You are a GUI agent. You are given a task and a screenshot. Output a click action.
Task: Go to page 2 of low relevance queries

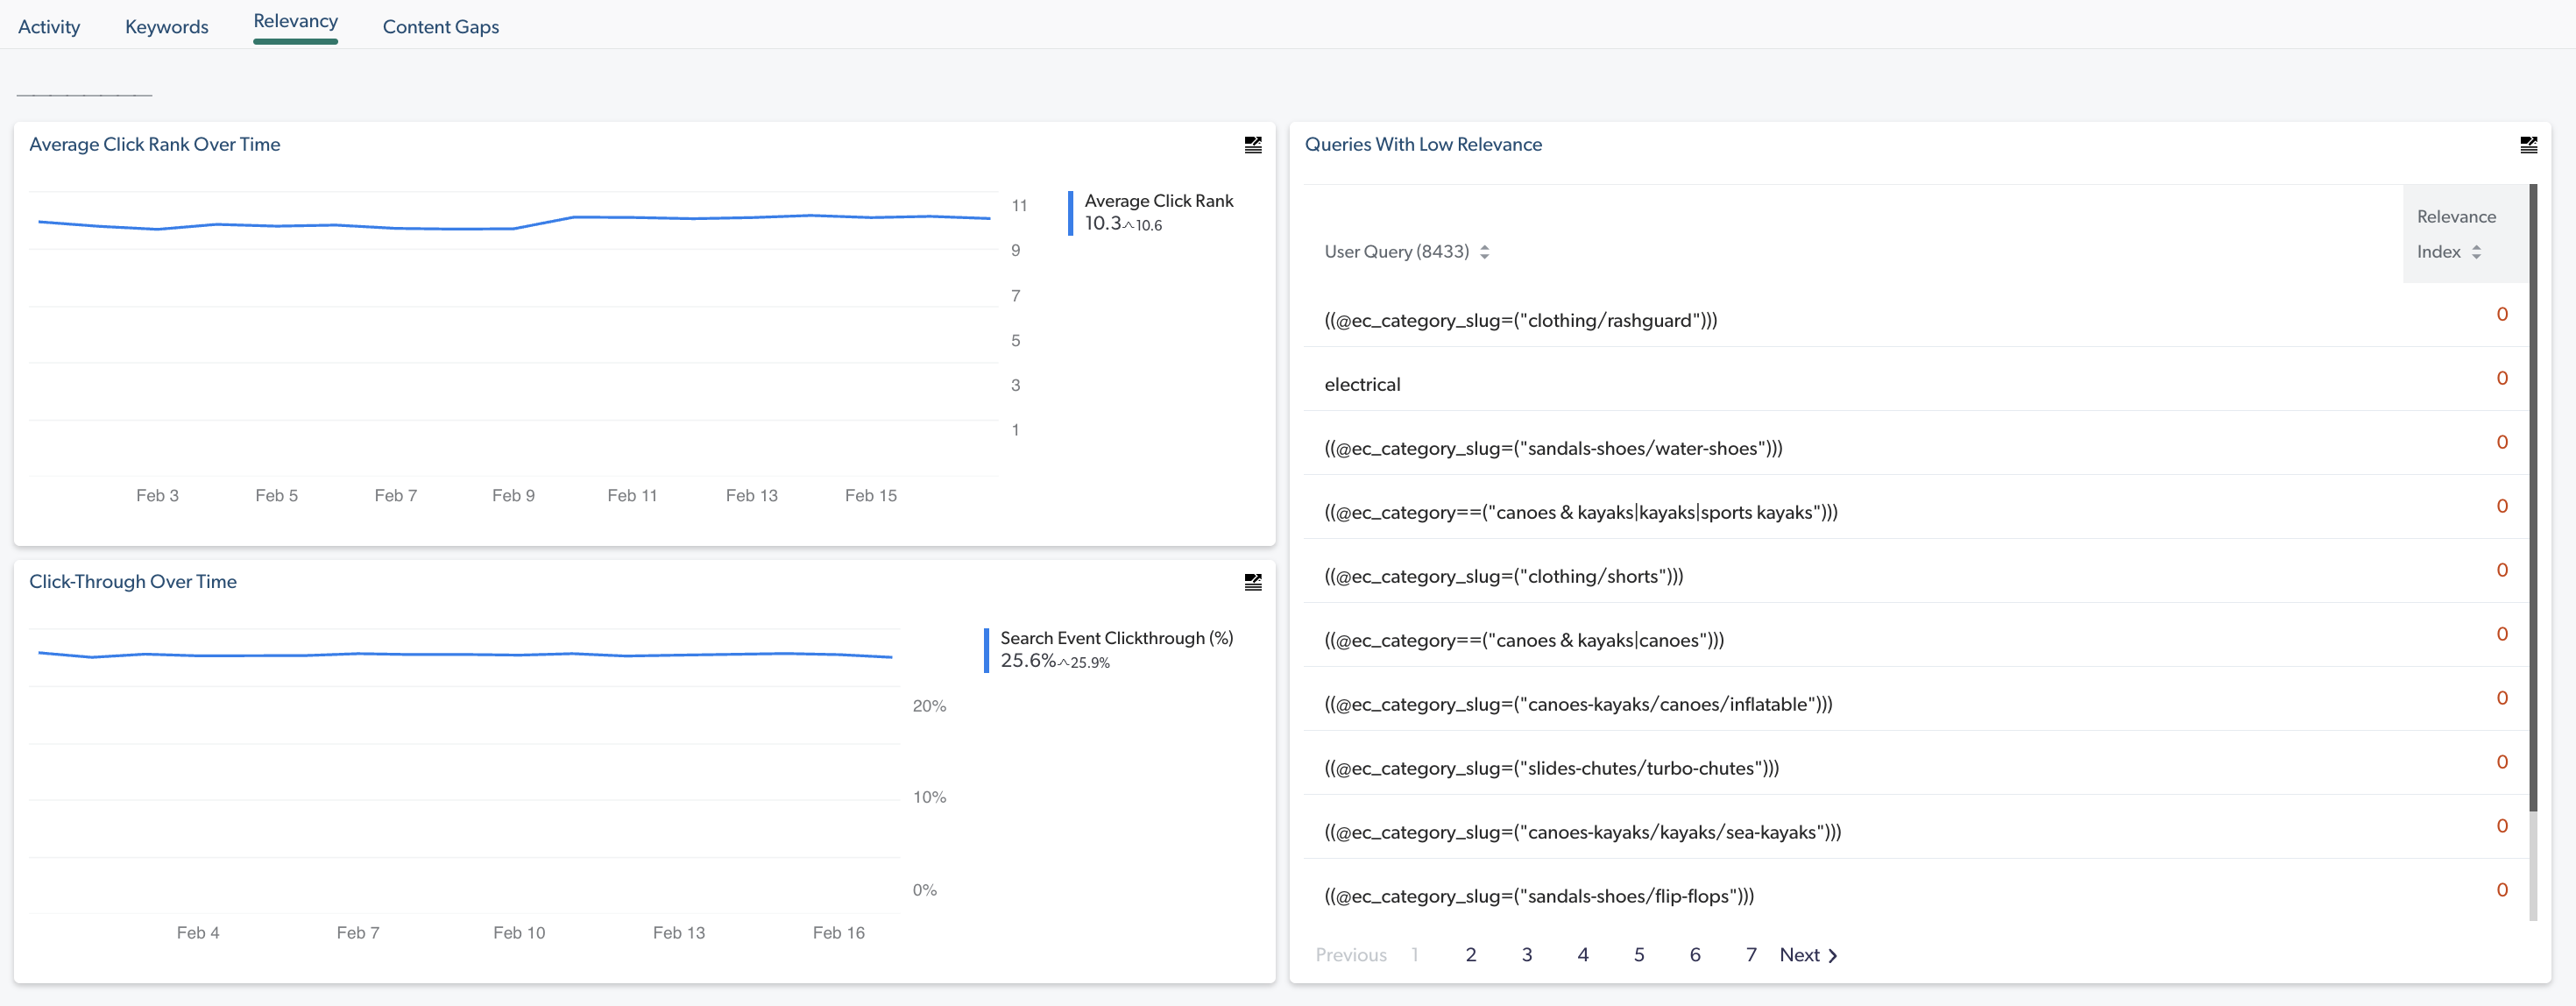pos(1470,955)
